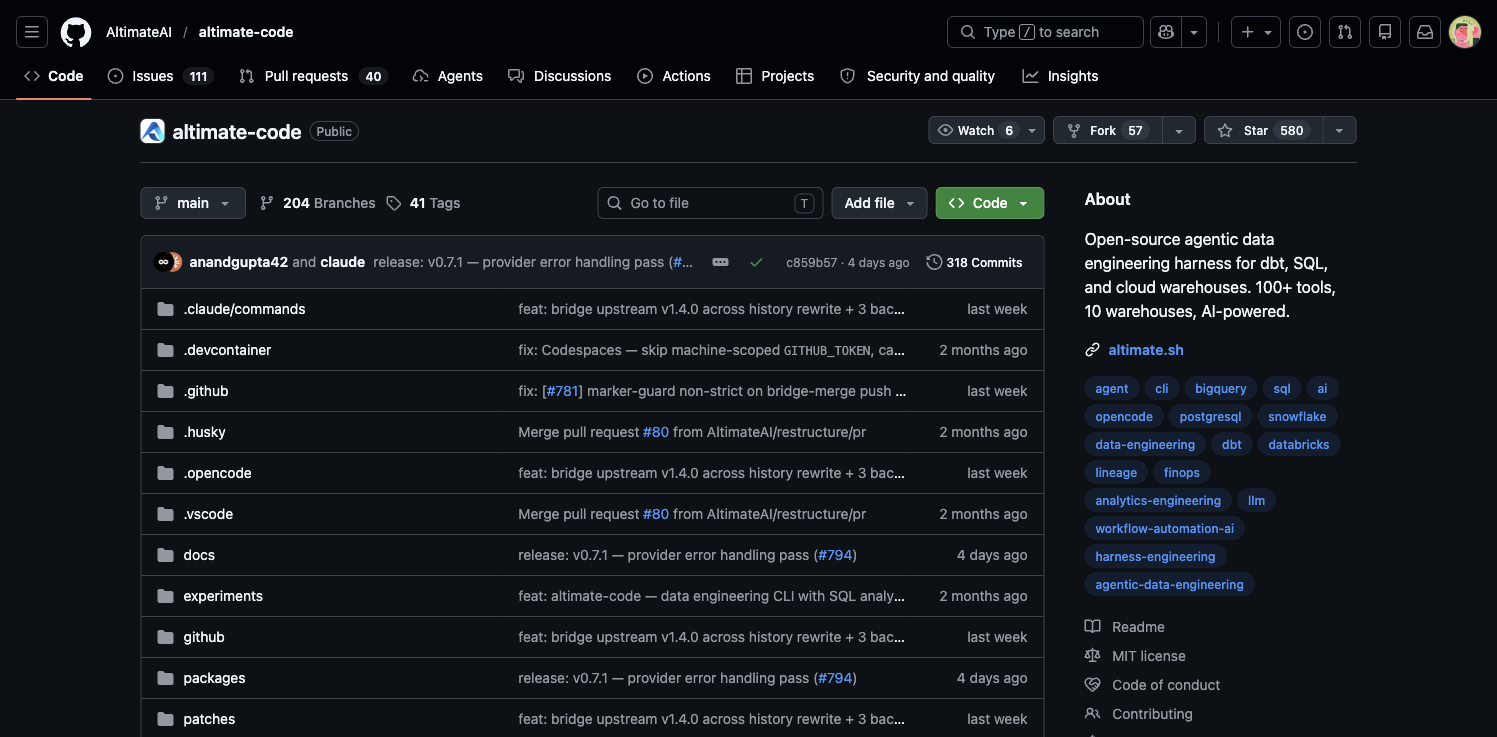This screenshot has width=1497, height=737.
Task: Show commit status green checkmark details
Action: point(756,262)
